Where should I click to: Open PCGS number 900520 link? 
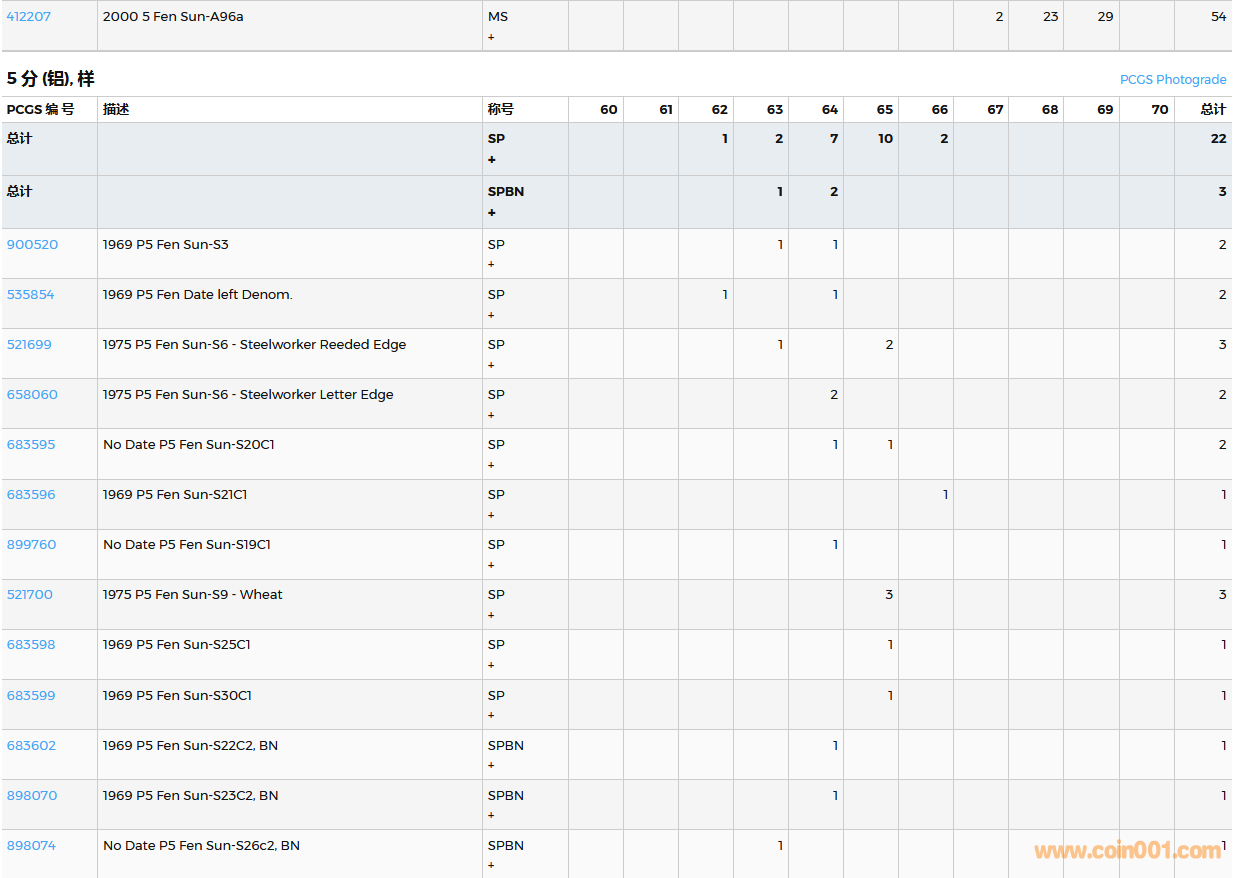click(32, 245)
